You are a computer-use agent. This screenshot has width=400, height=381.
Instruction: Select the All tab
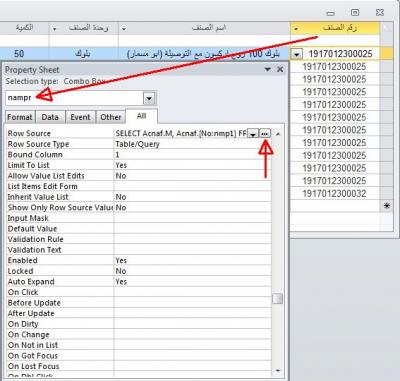coord(141,116)
